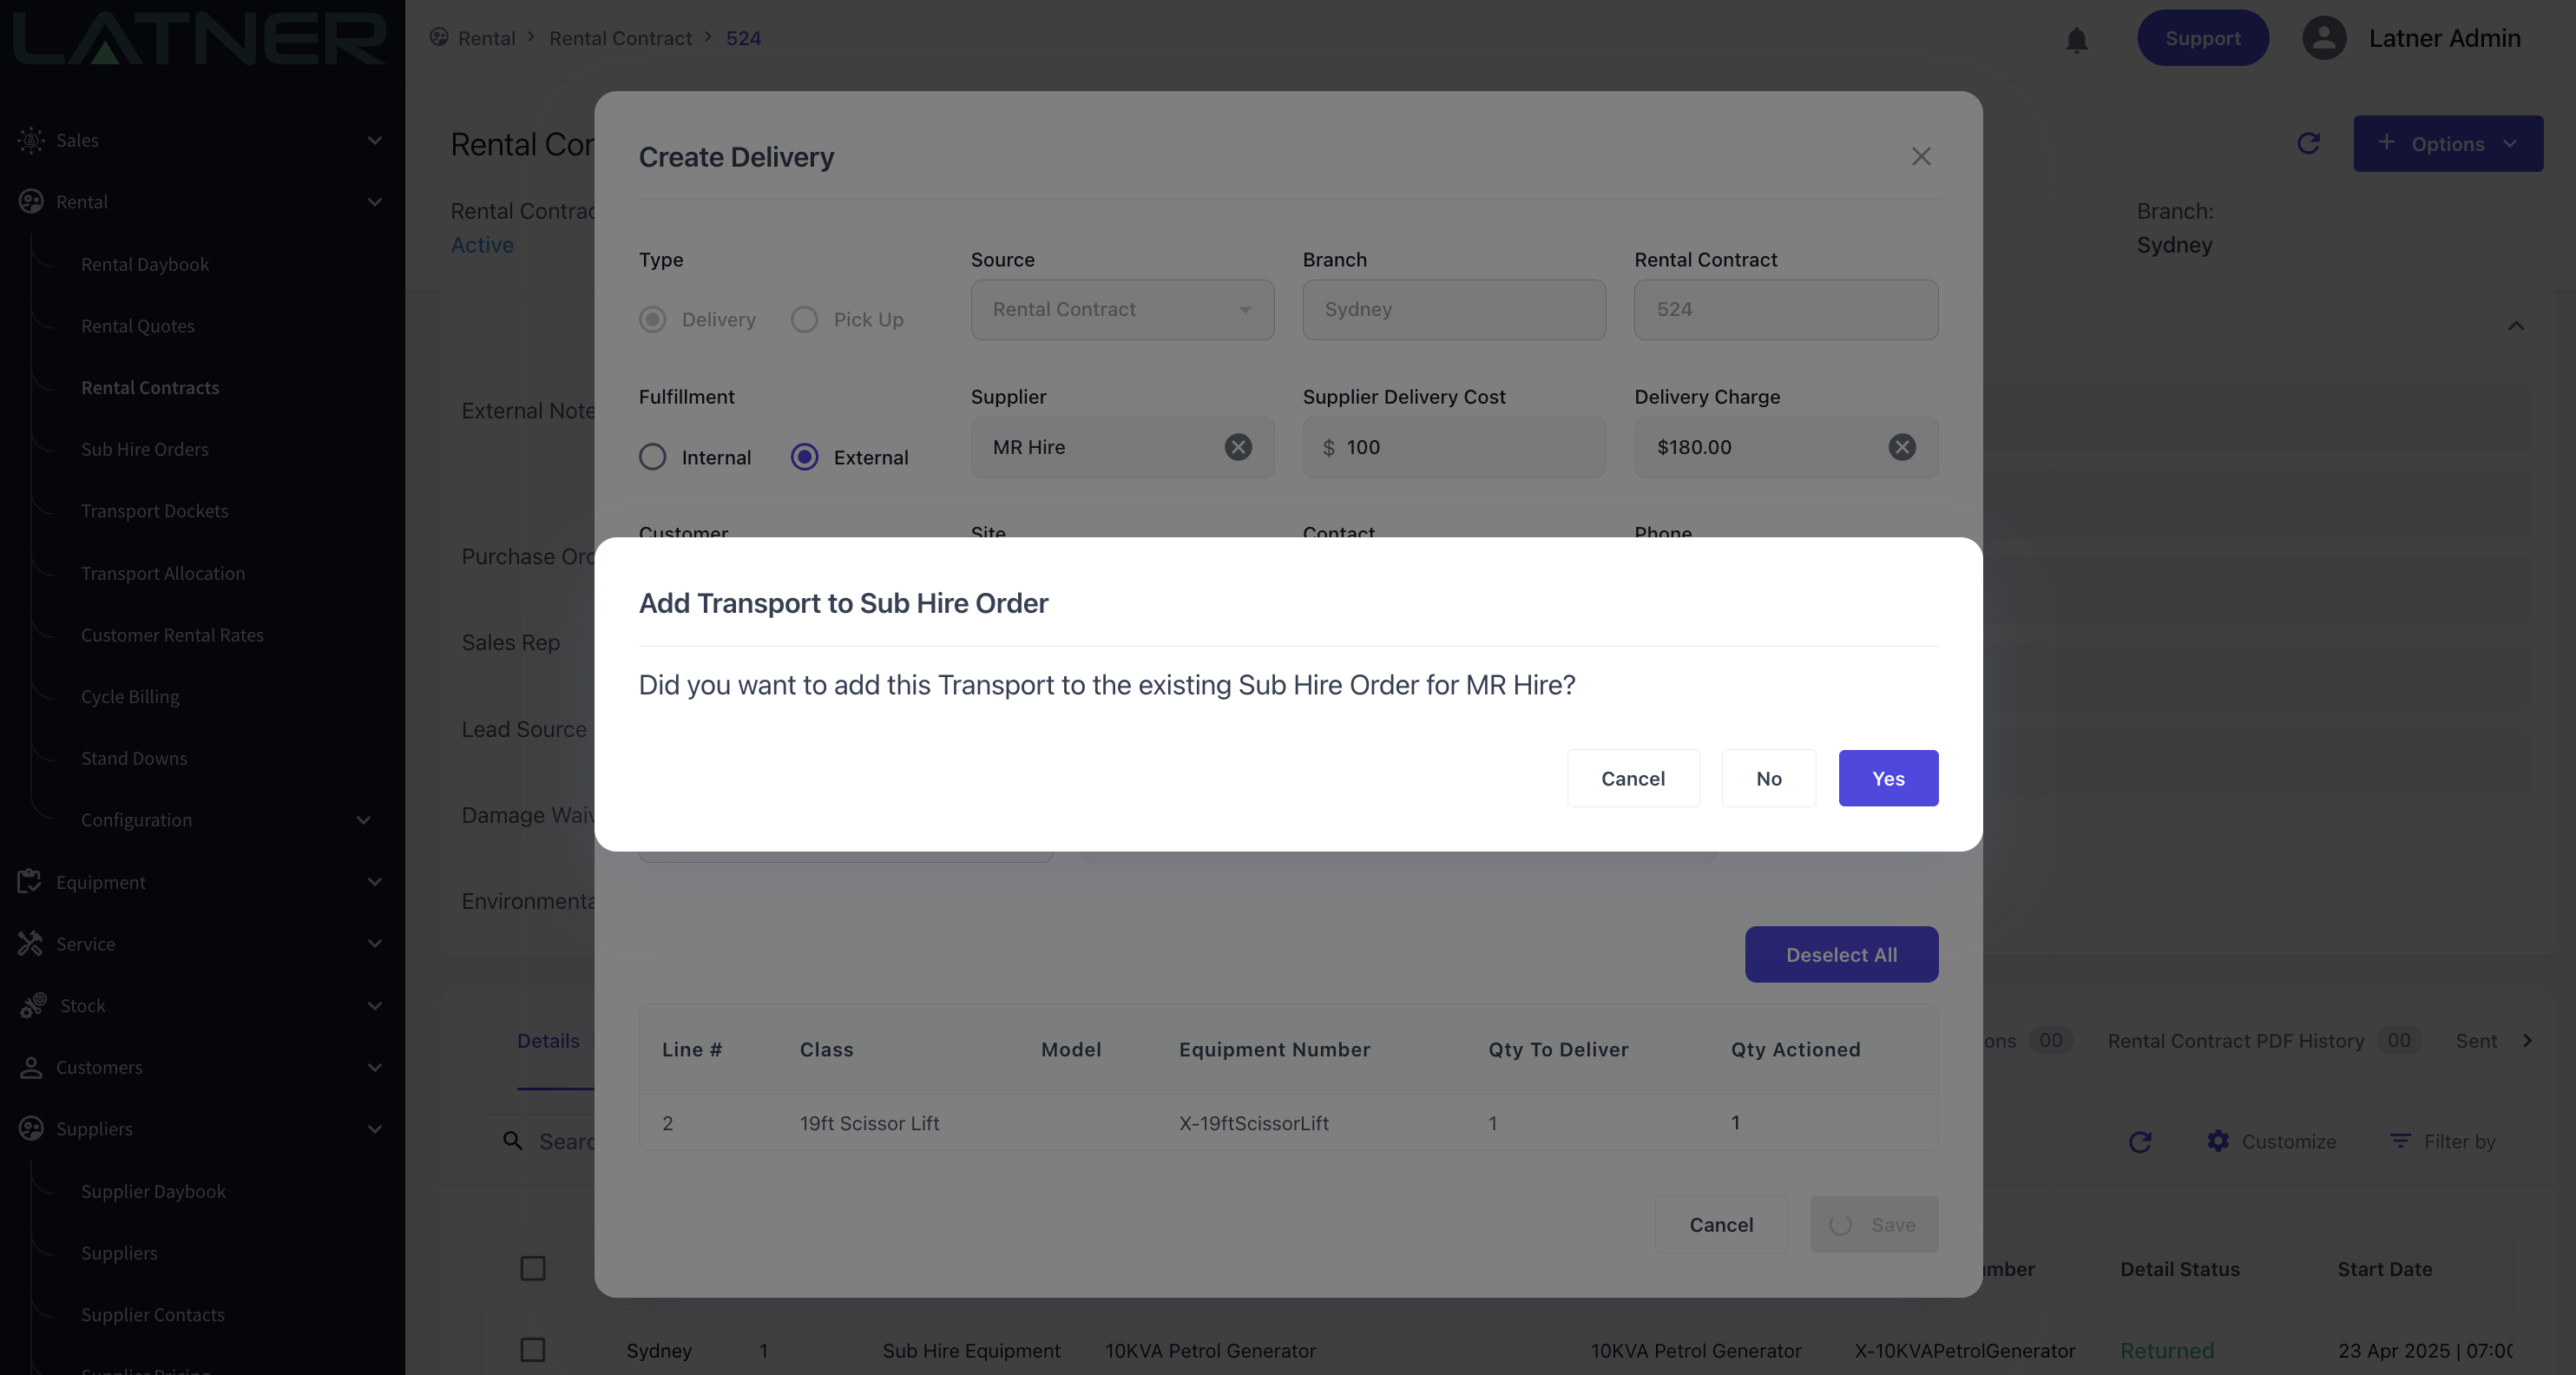
Task: Clear the MR Hire supplier field
Action: point(1238,447)
